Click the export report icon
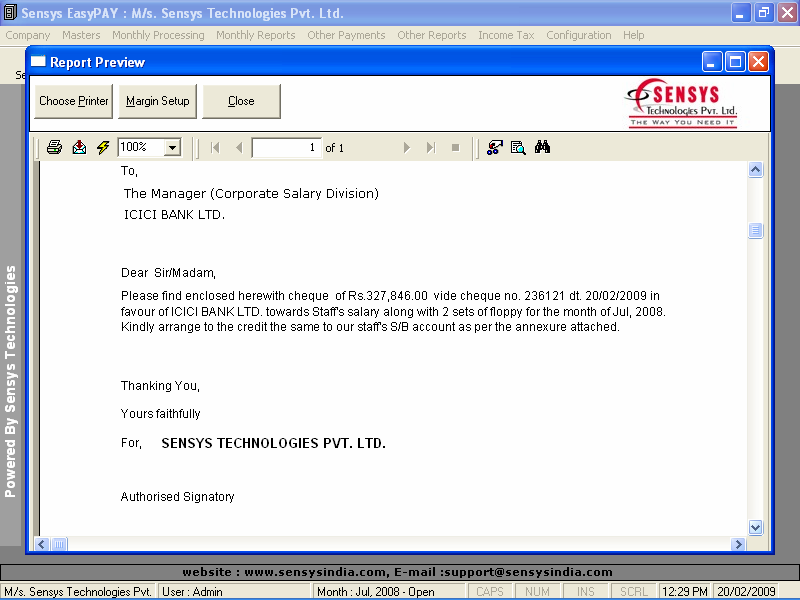The image size is (800, 600). [x=79, y=147]
